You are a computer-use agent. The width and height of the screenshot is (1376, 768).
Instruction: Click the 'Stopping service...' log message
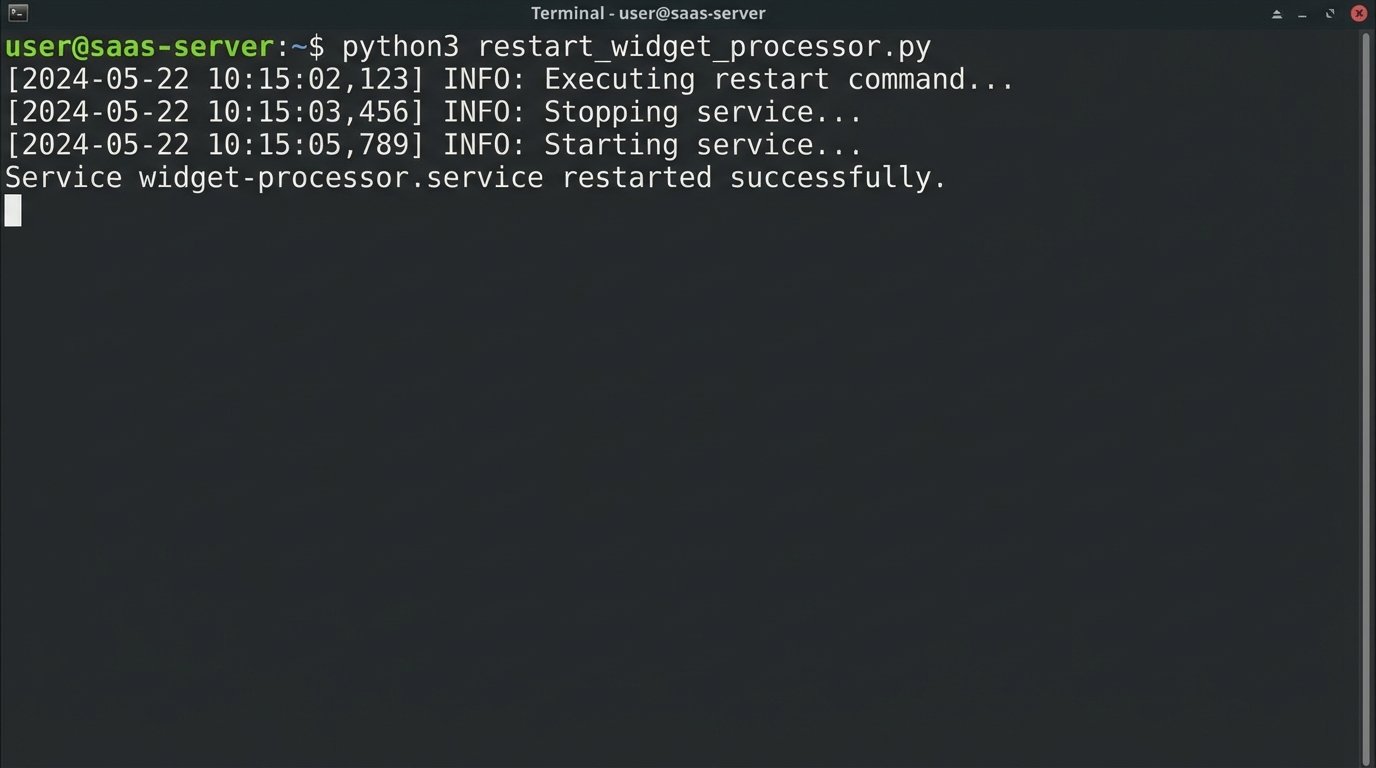point(702,112)
